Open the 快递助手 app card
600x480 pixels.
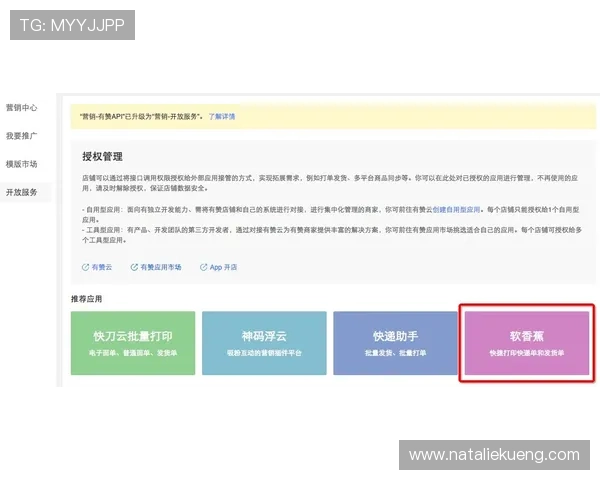395,343
